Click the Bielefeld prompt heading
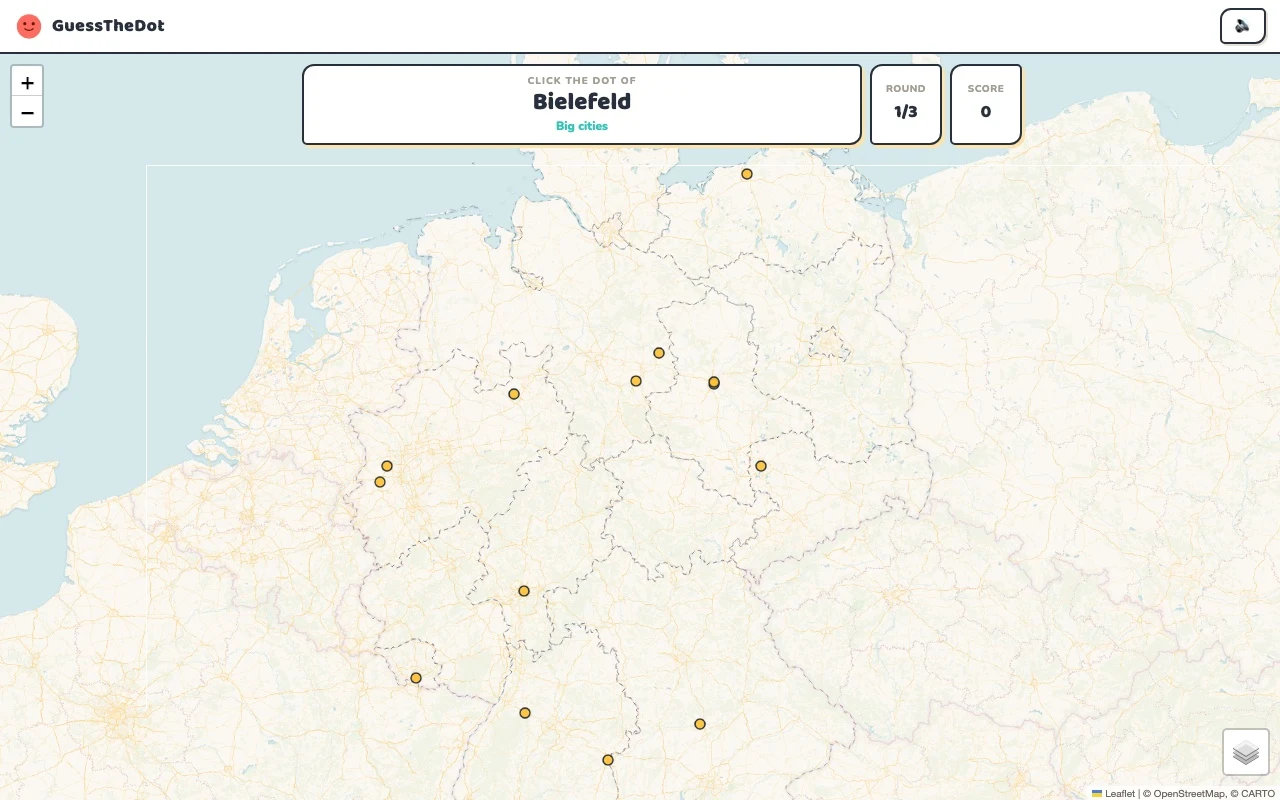Image resolution: width=1280 pixels, height=800 pixels. tap(582, 101)
